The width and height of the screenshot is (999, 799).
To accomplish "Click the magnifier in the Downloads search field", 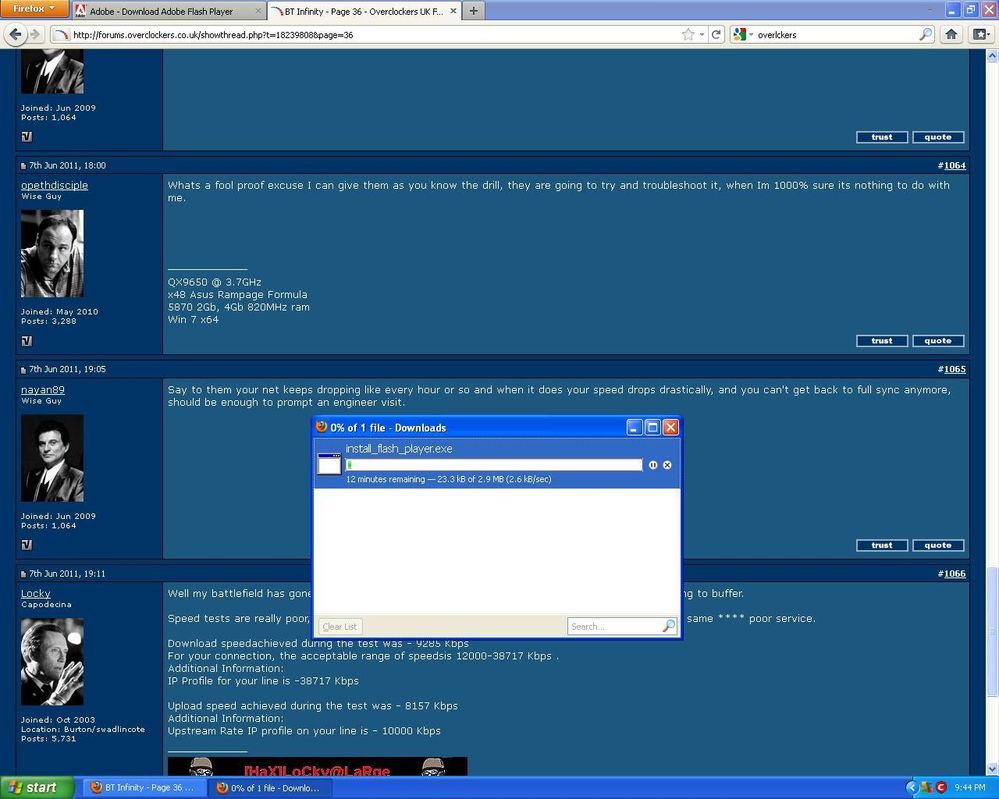I will pyautogui.click(x=668, y=626).
